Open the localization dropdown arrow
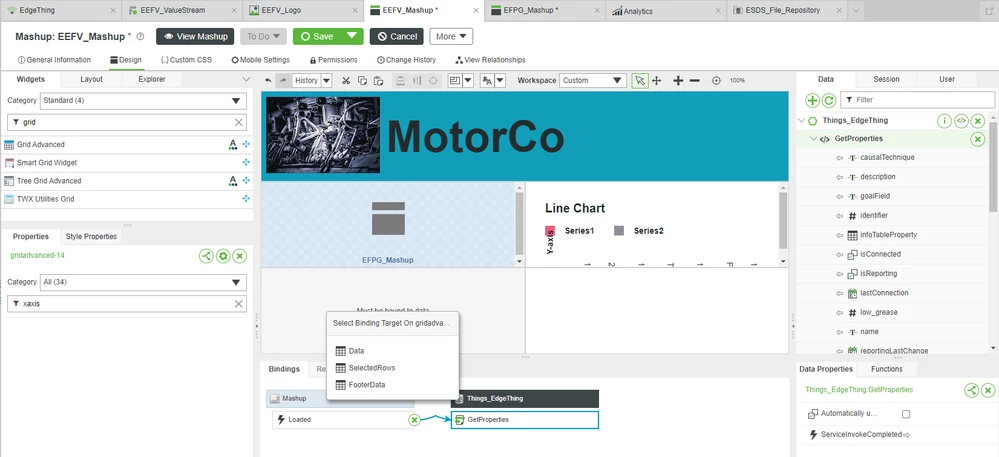Image resolution: width=999 pixels, height=457 pixels. [500, 80]
